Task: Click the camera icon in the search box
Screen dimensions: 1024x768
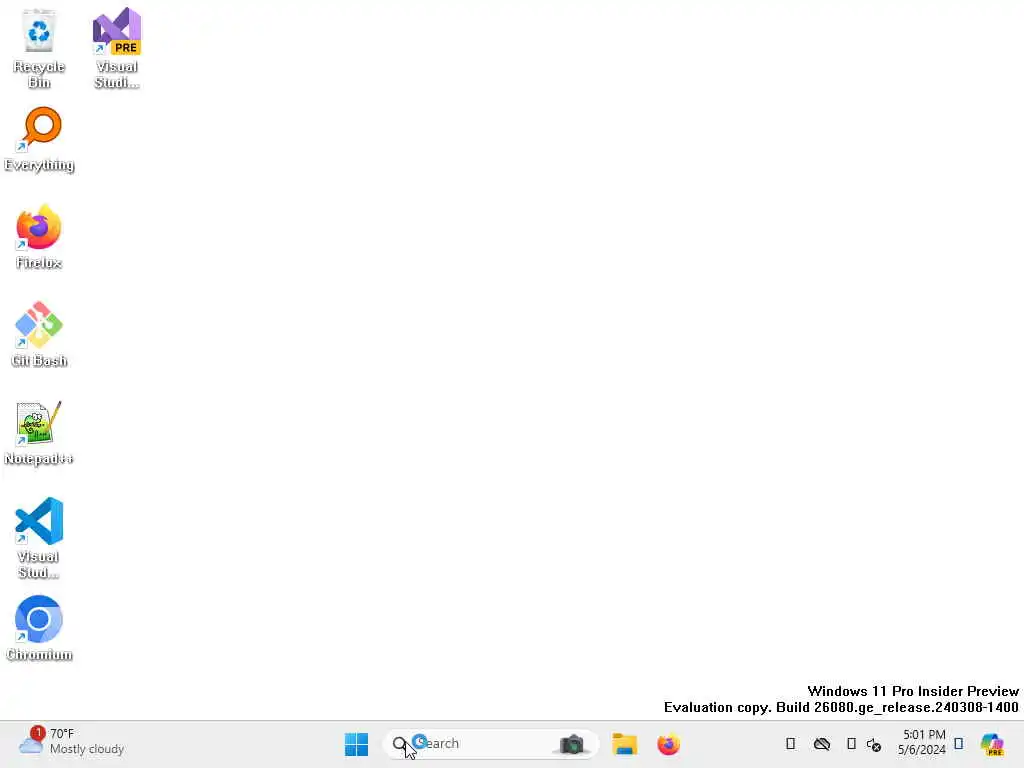Action: click(x=571, y=744)
